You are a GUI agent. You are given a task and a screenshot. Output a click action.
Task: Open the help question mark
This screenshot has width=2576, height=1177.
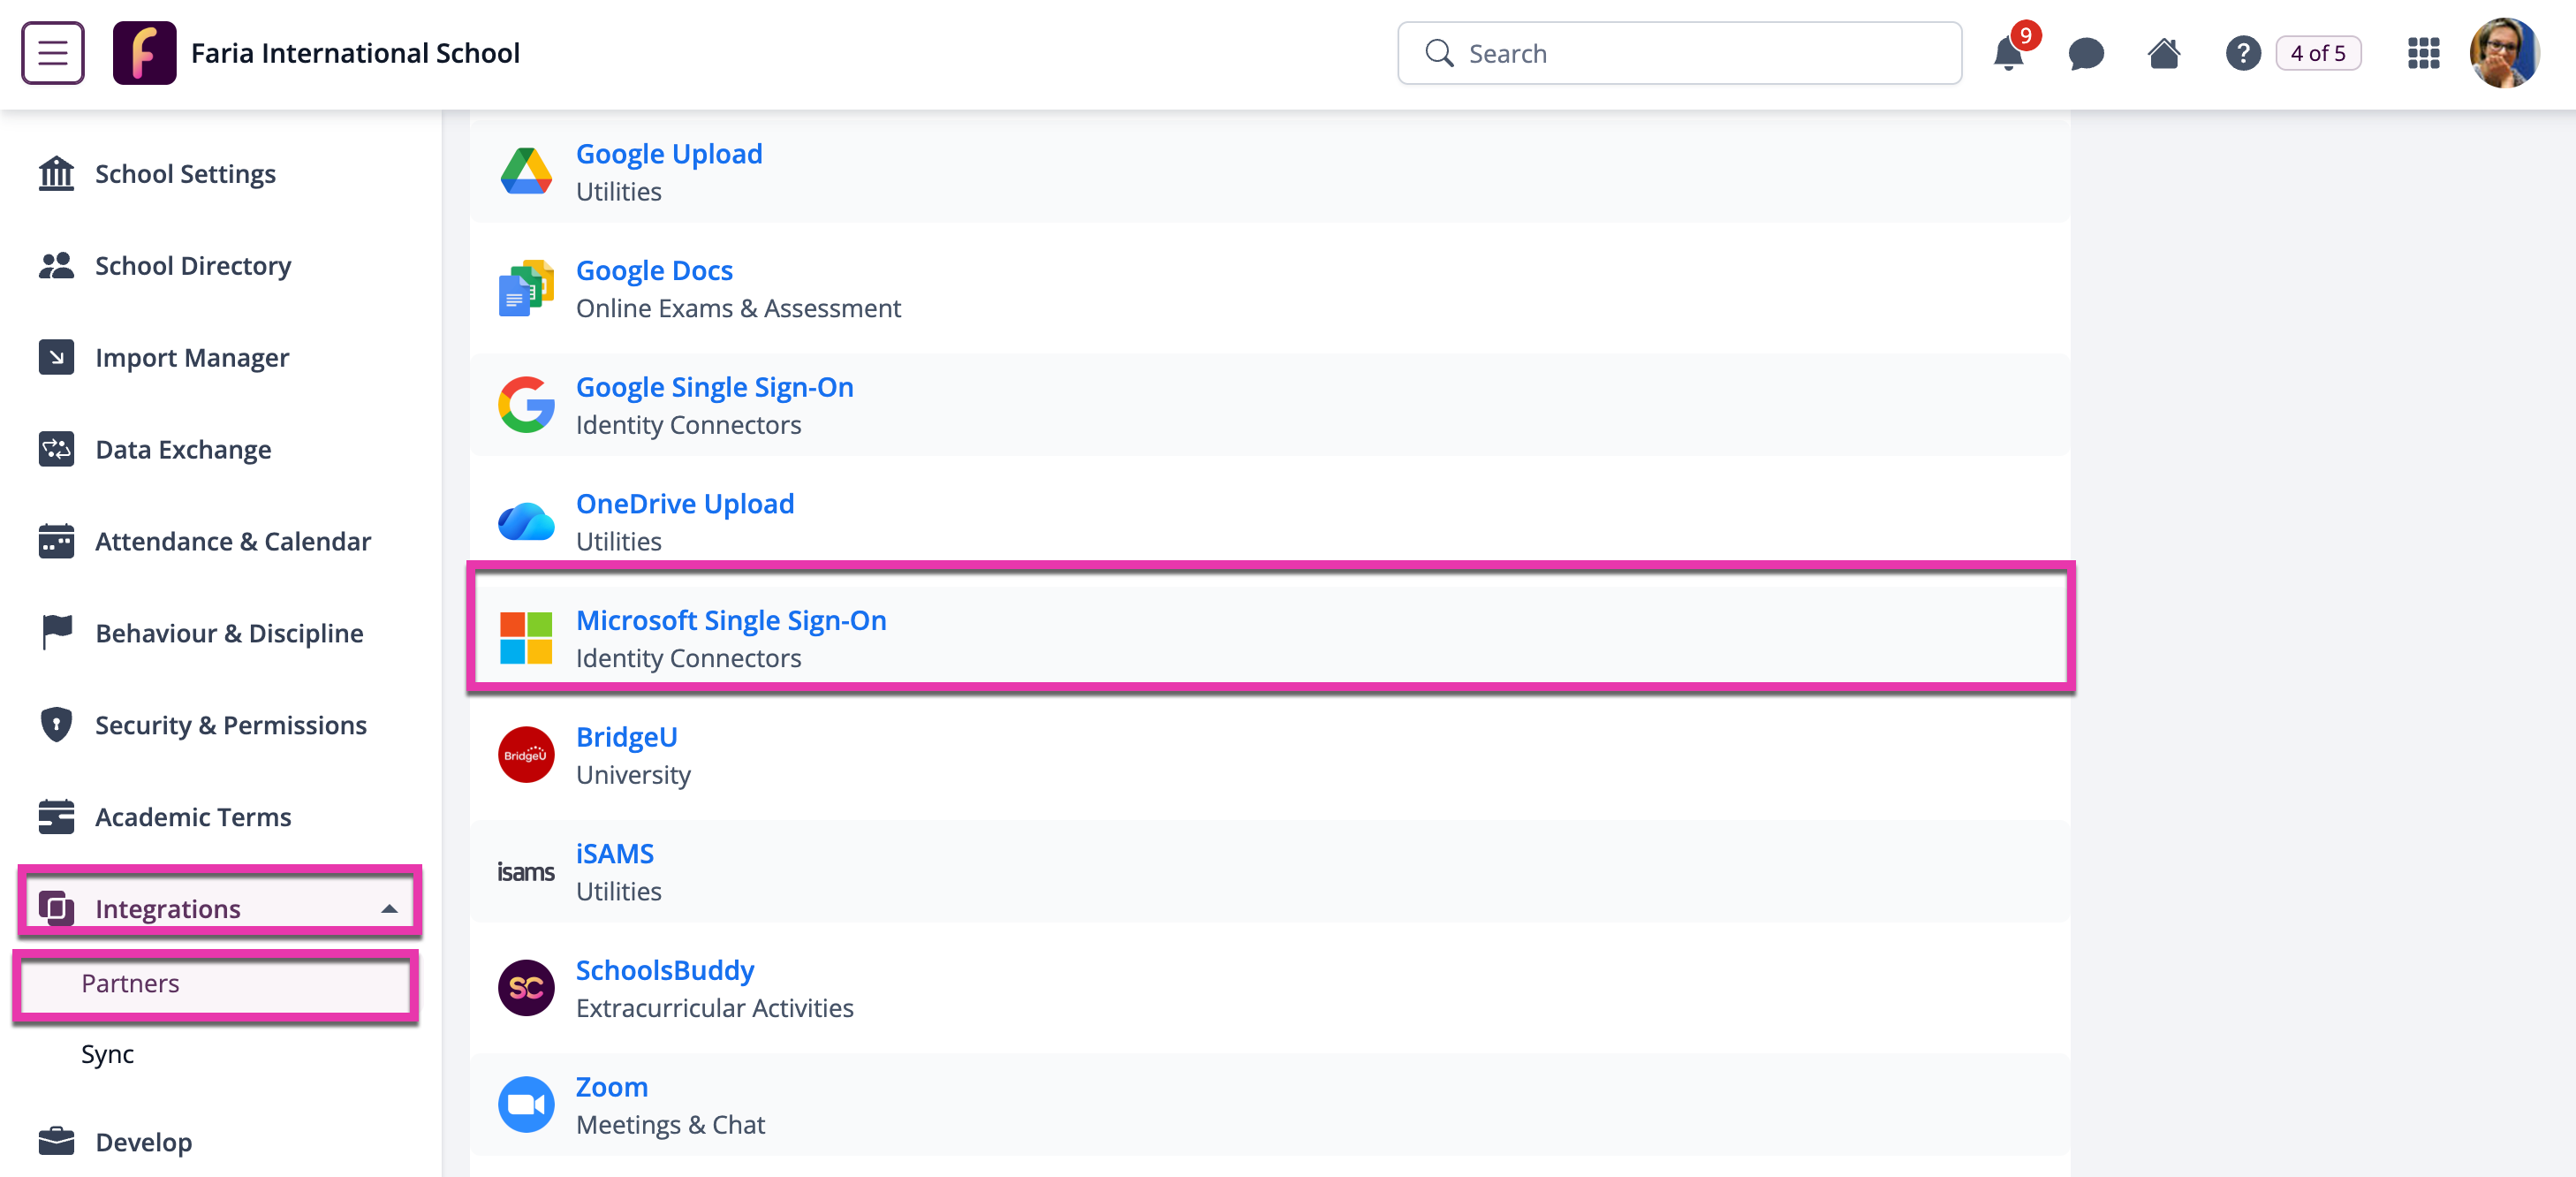point(2243,53)
